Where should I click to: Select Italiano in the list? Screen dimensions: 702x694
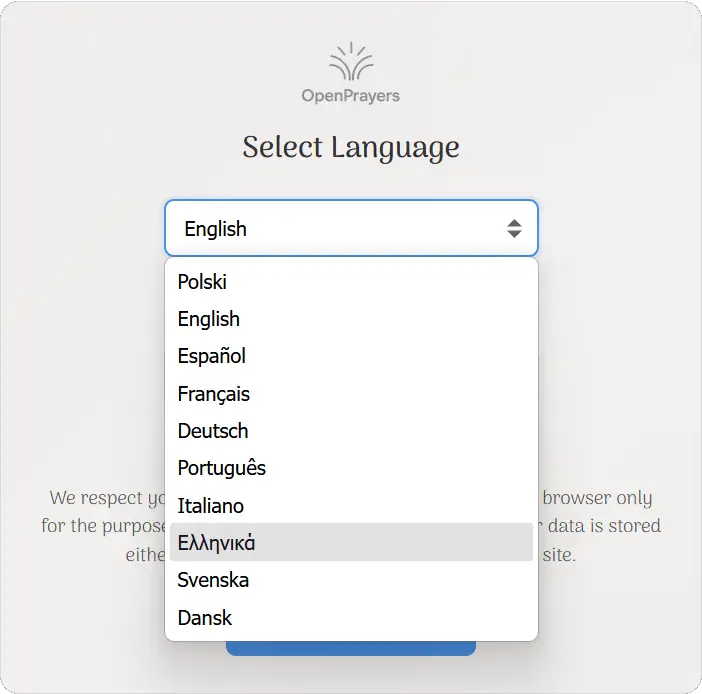[x=211, y=506]
